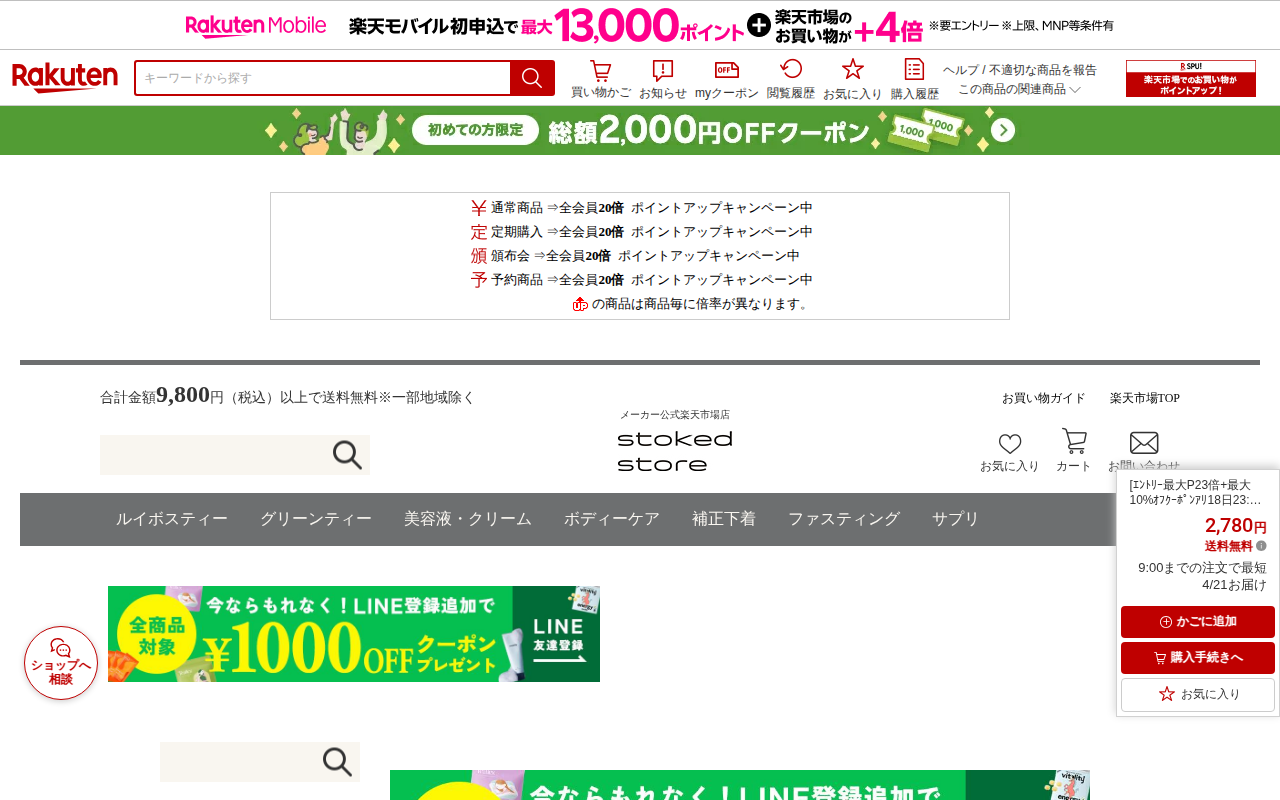Image resolution: width=1280 pixels, height=800 pixels.
Task: Open the 買い物かご cart icon in header
Action: [600, 79]
